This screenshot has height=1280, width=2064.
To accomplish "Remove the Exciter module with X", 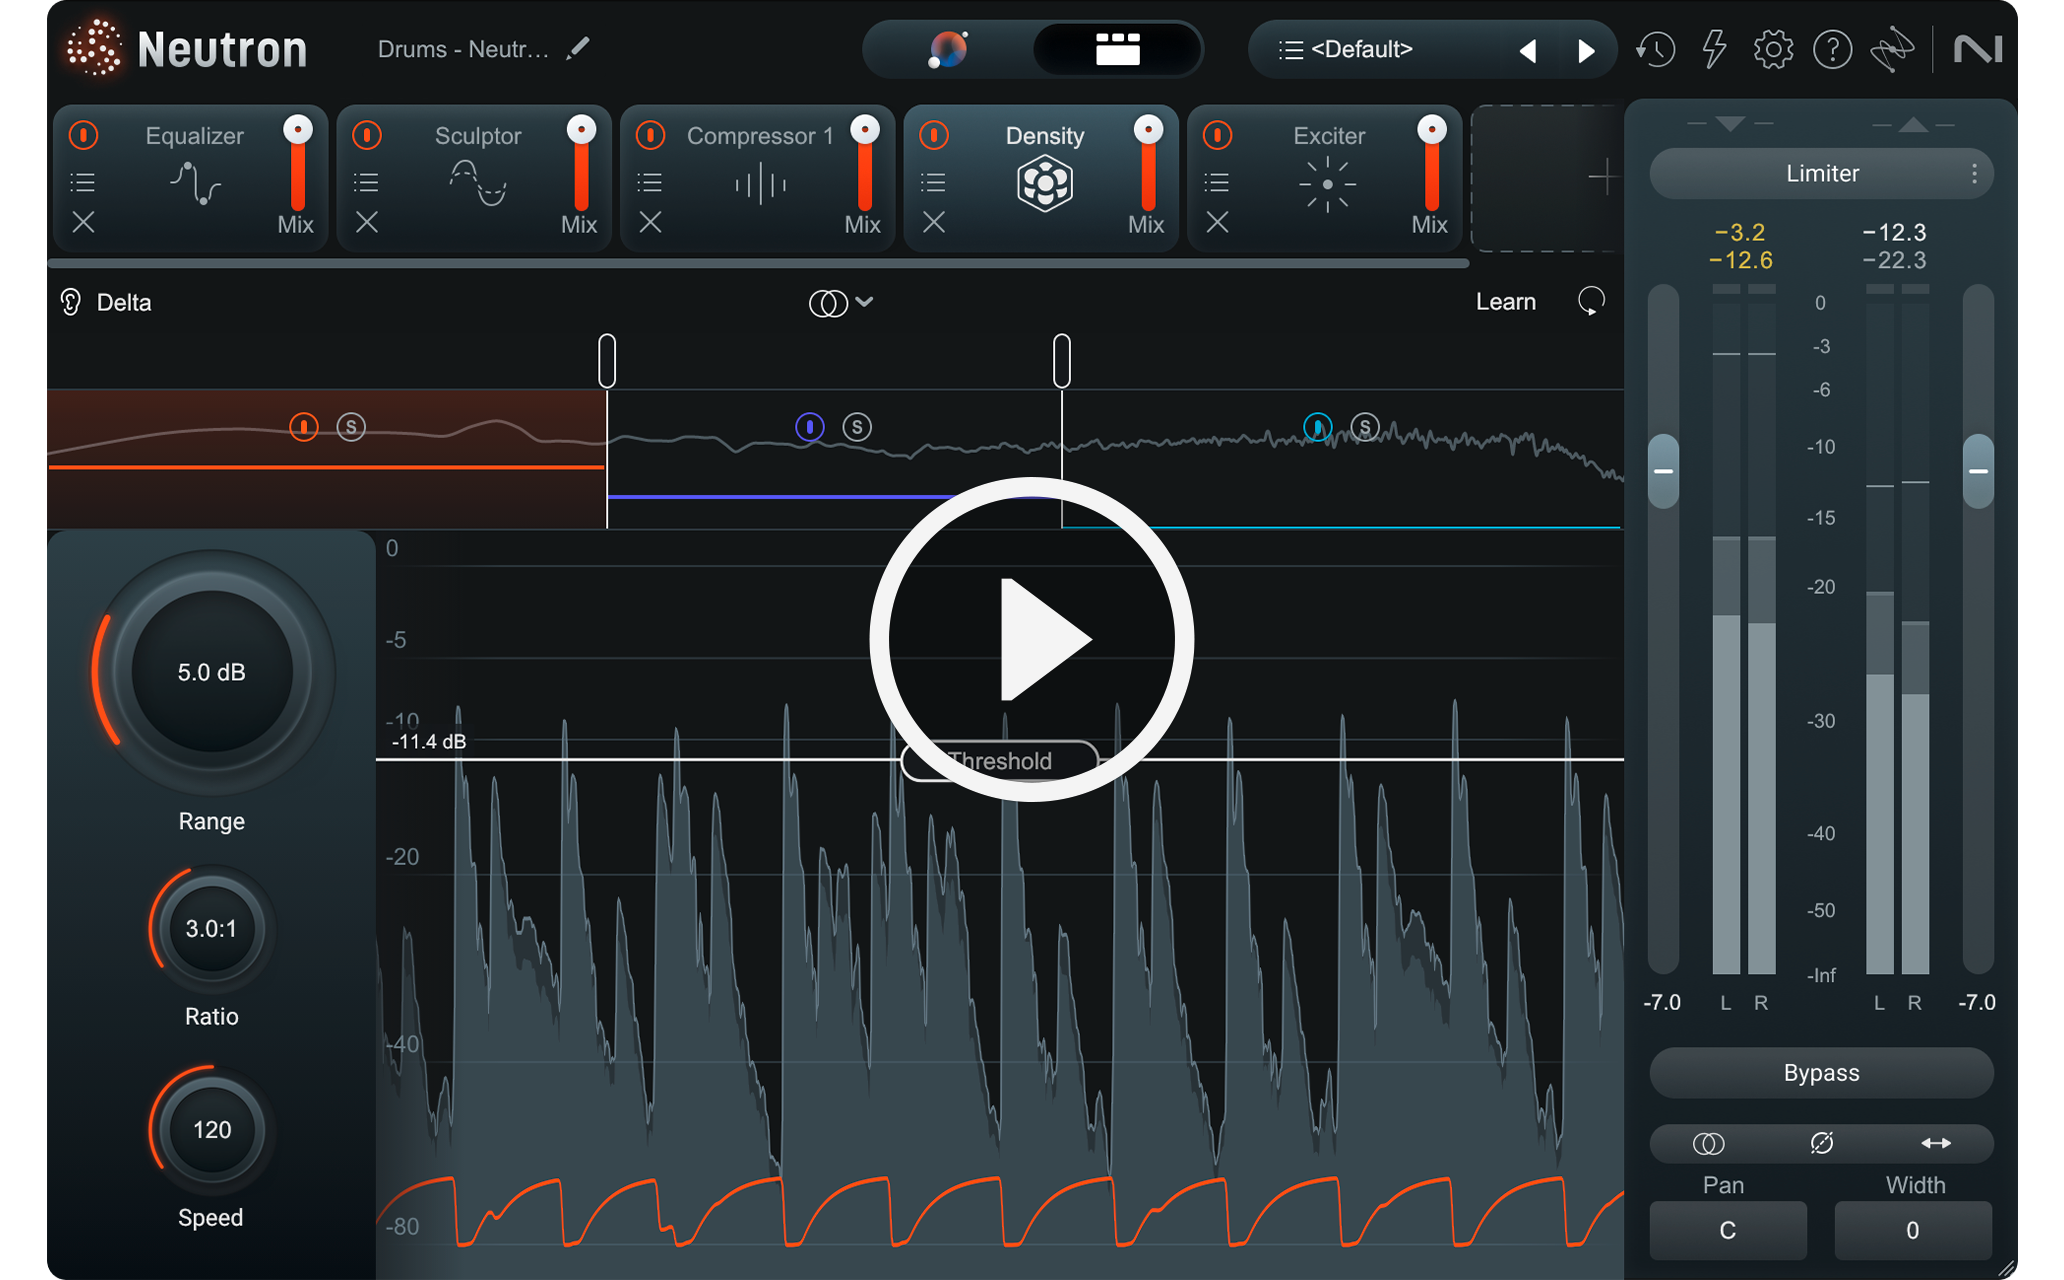I will point(1217,222).
